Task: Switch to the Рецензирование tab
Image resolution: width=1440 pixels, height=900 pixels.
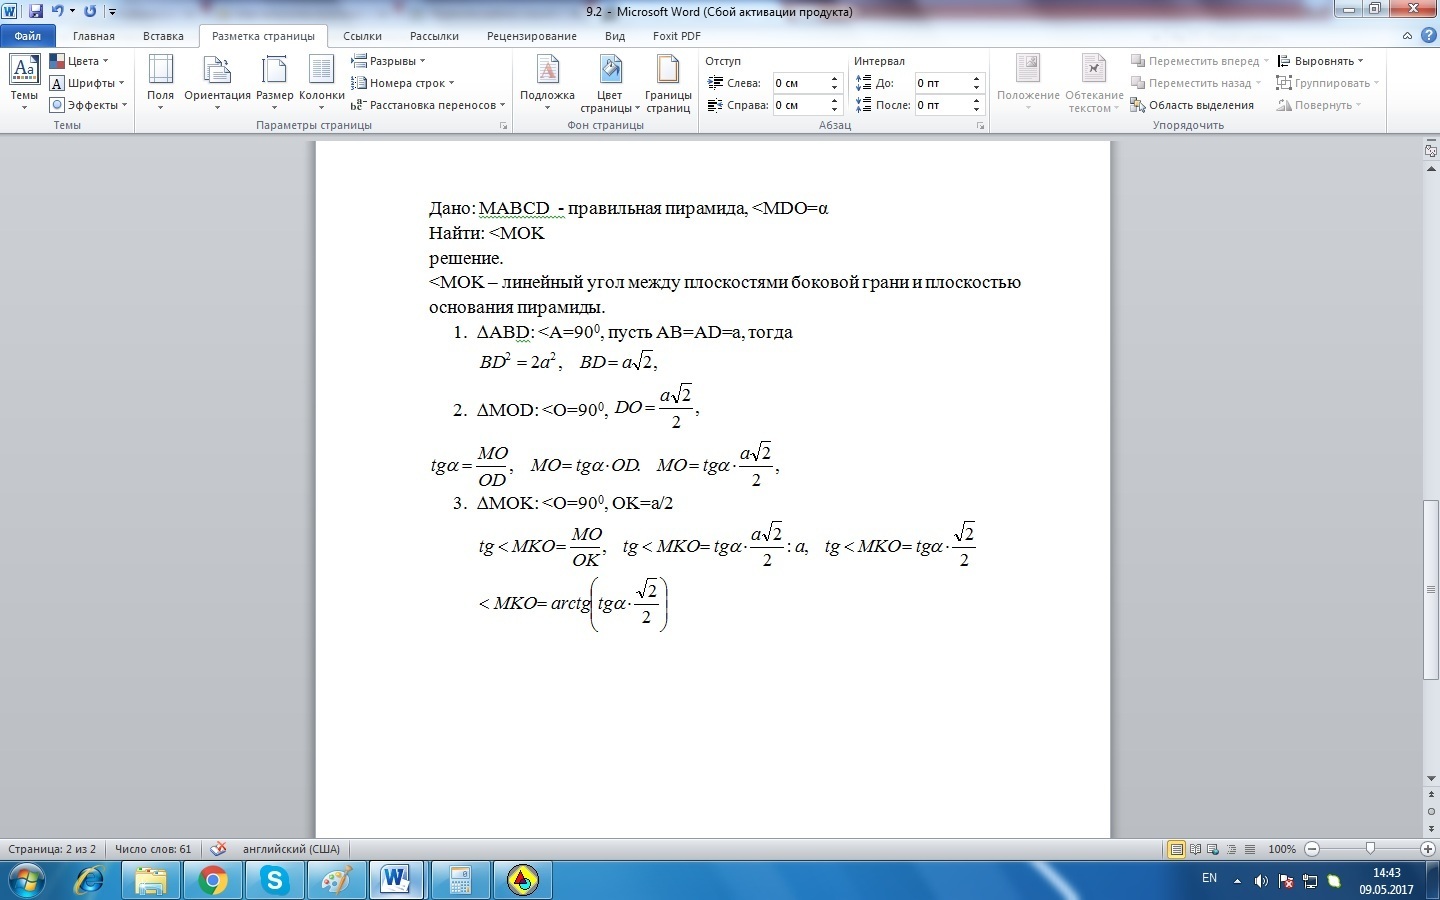Action: [x=532, y=36]
